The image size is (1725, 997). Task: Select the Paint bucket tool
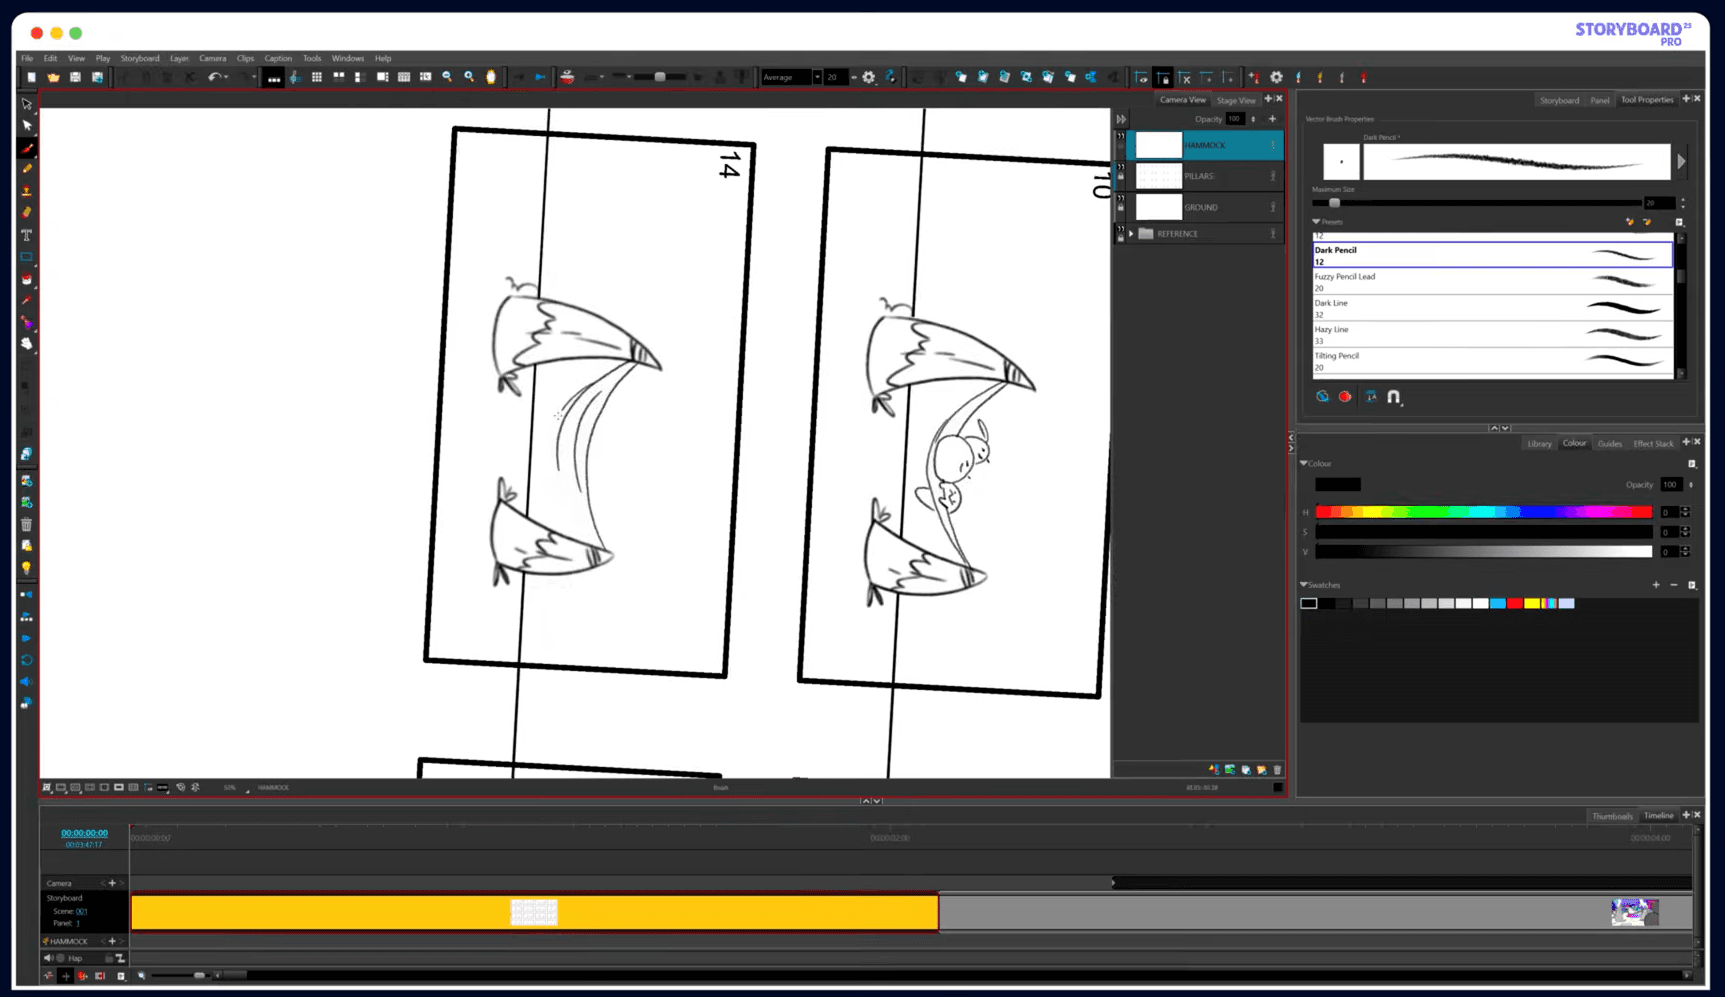(x=27, y=279)
